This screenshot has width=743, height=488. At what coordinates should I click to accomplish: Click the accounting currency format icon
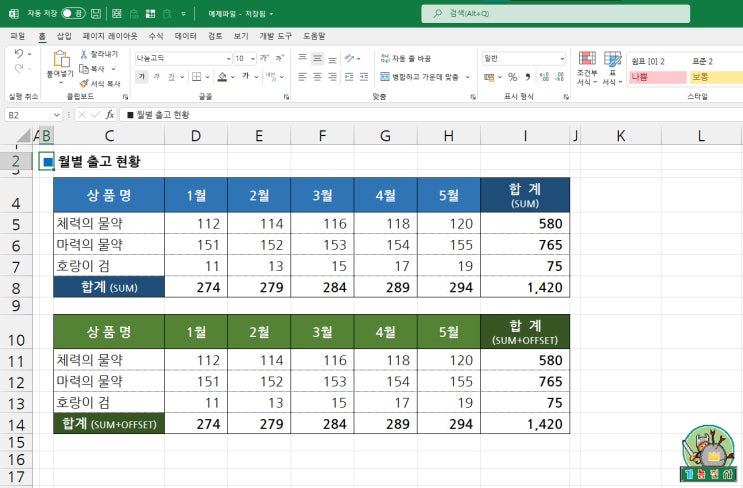point(489,77)
